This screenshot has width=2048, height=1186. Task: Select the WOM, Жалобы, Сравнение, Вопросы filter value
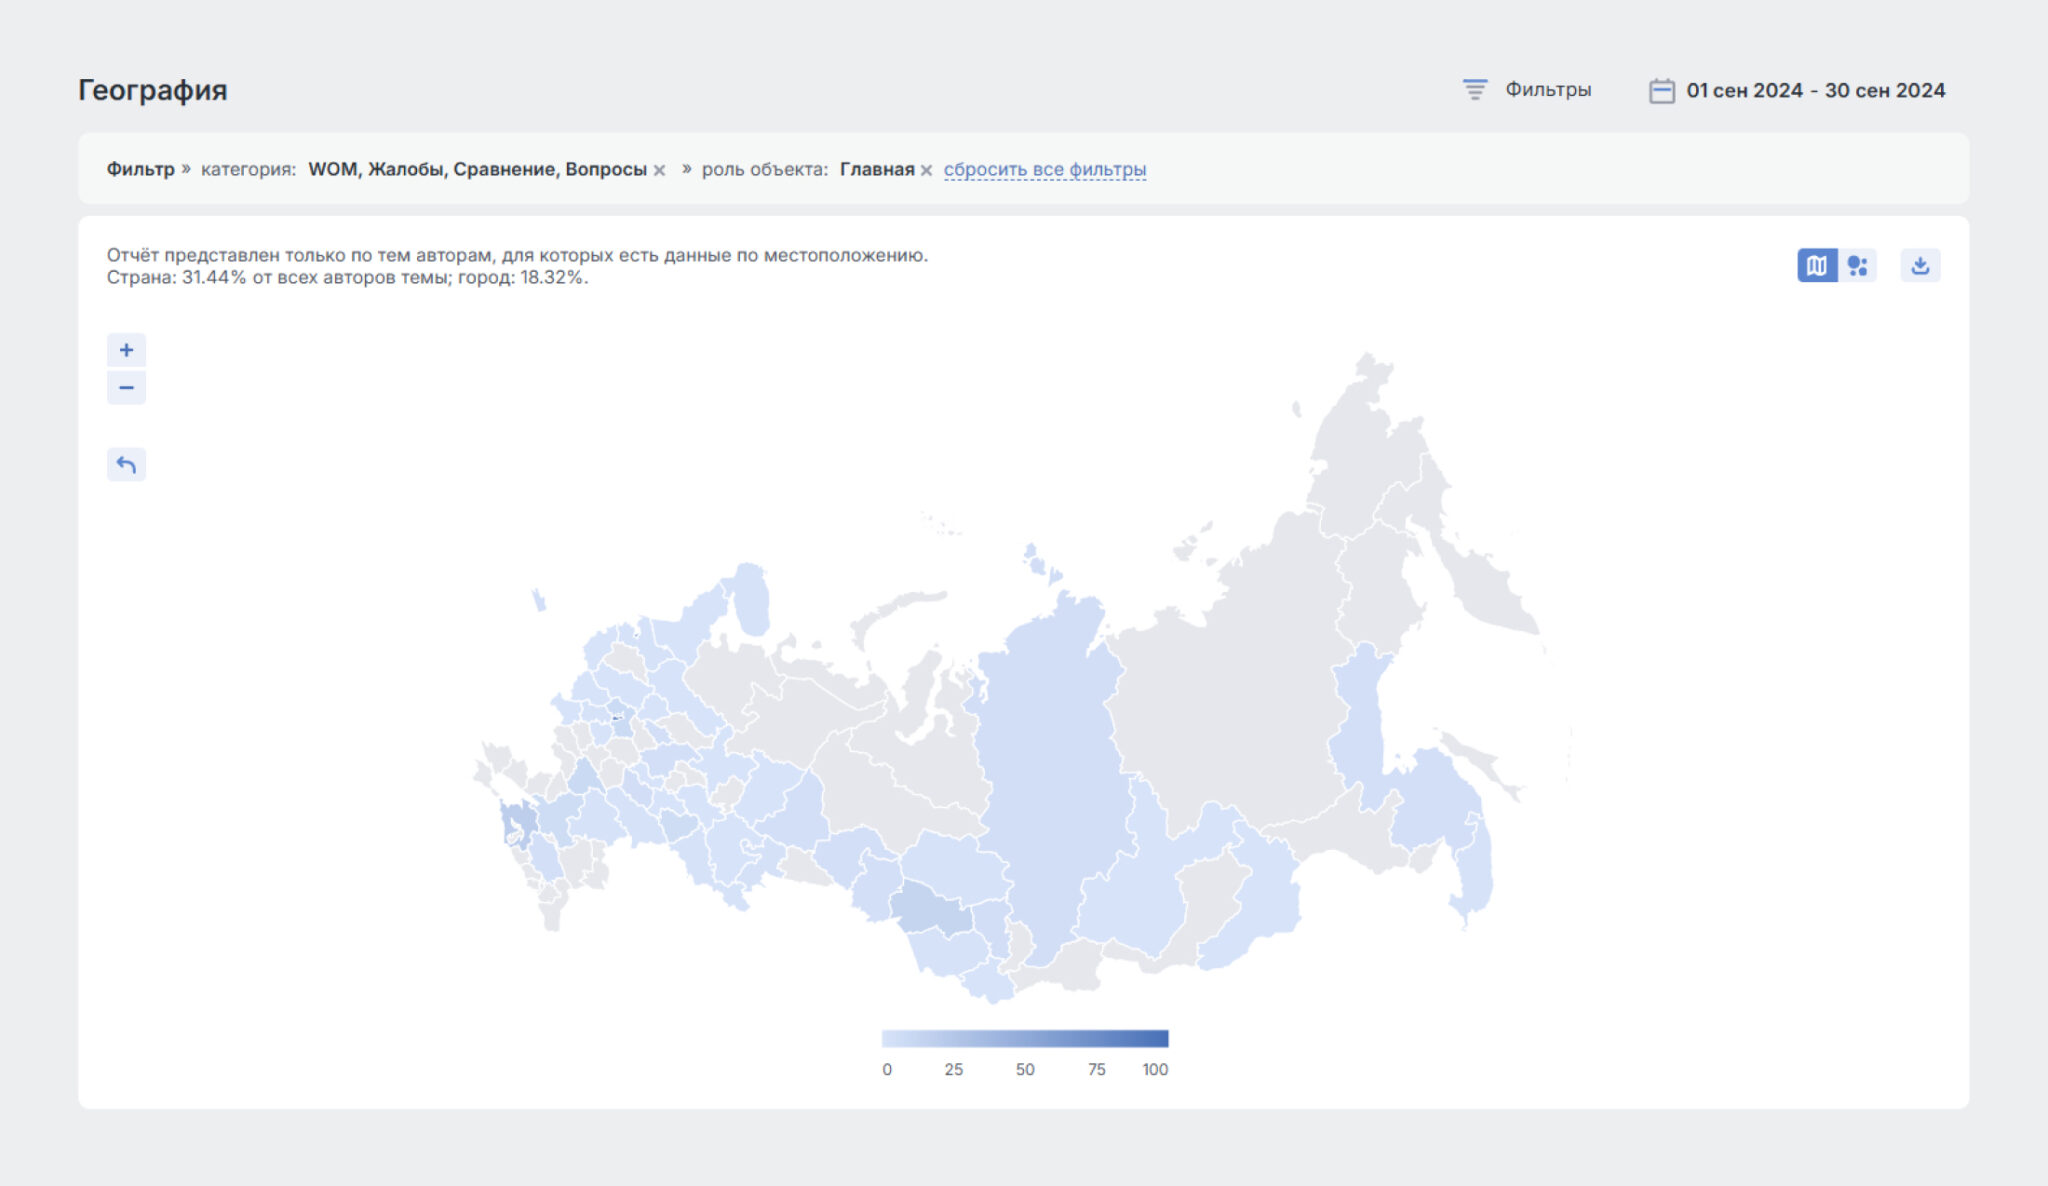477,169
